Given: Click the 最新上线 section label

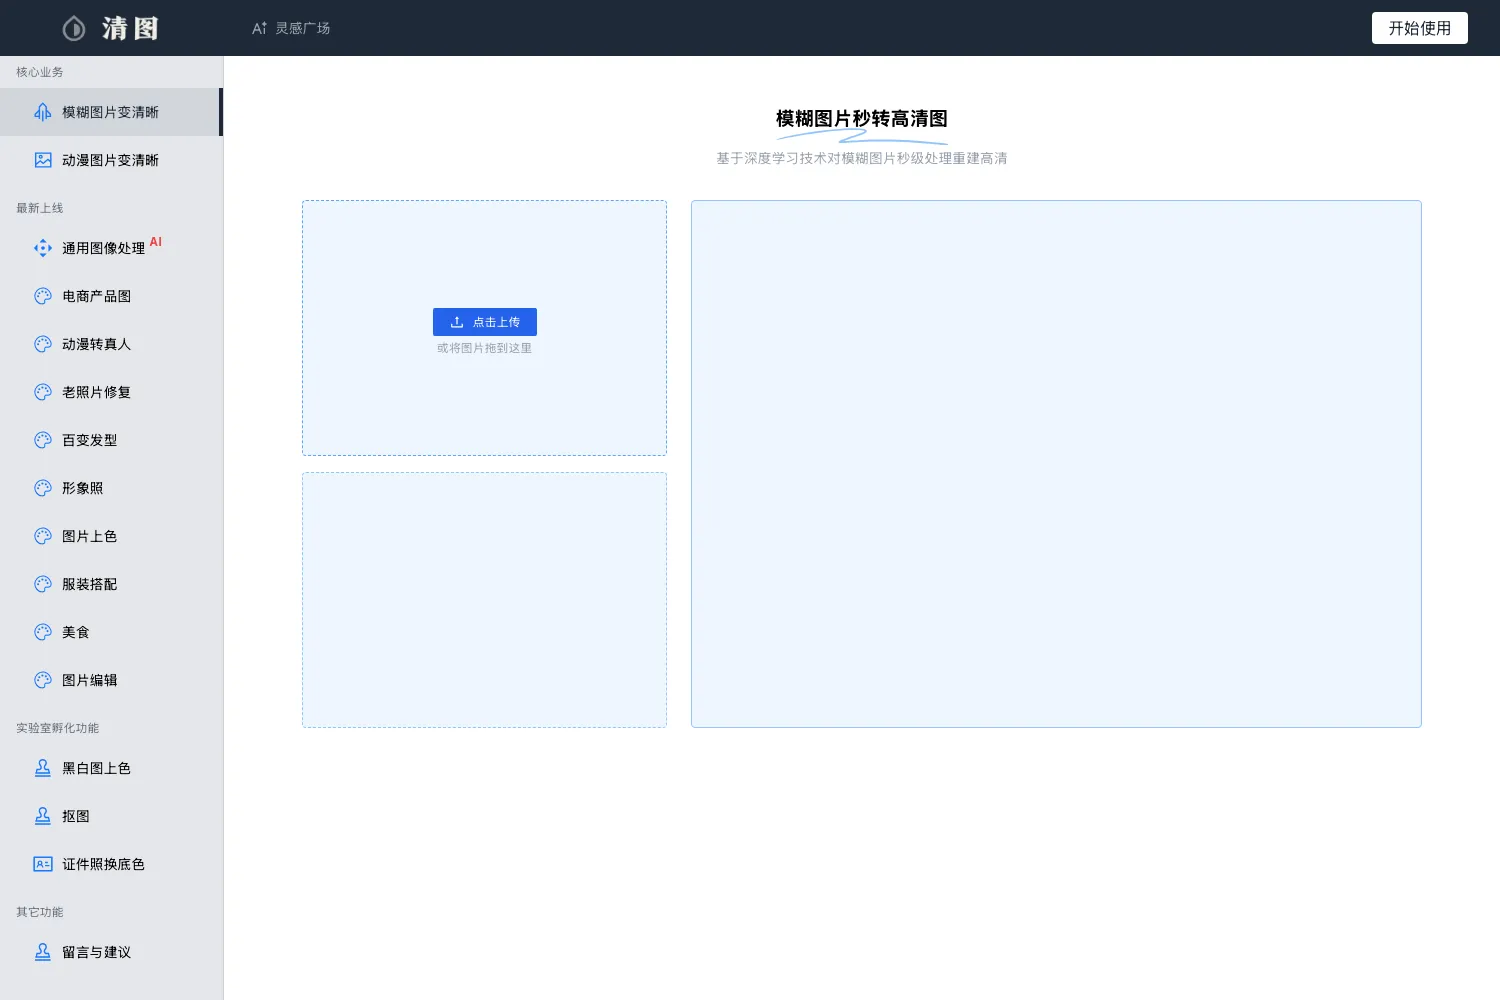Looking at the screenshot, I should (40, 208).
